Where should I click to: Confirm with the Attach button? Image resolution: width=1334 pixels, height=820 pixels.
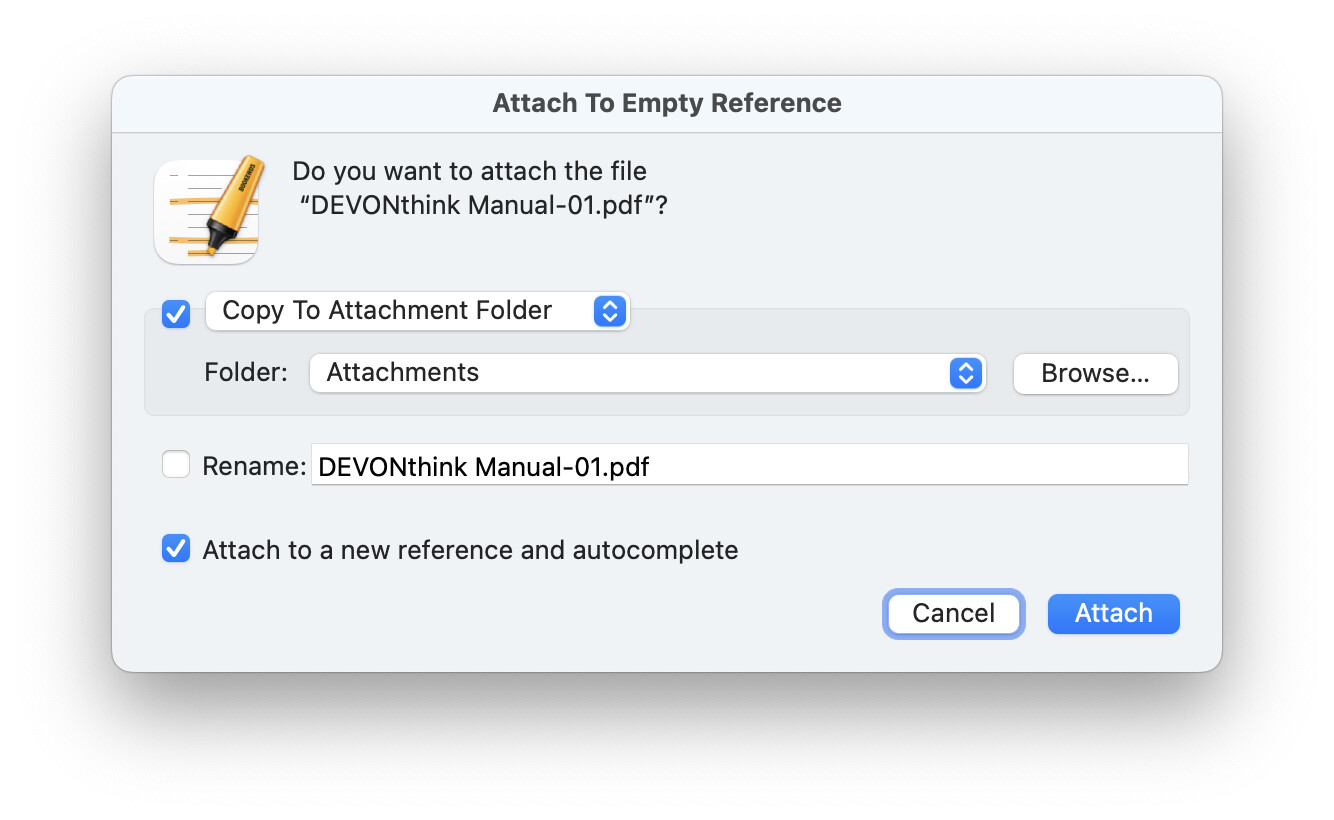point(1114,613)
